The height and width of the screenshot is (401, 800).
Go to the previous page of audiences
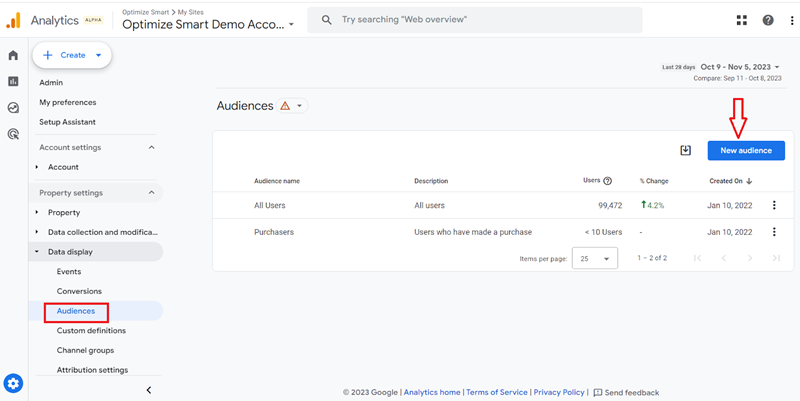pyautogui.click(x=723, y=258)
